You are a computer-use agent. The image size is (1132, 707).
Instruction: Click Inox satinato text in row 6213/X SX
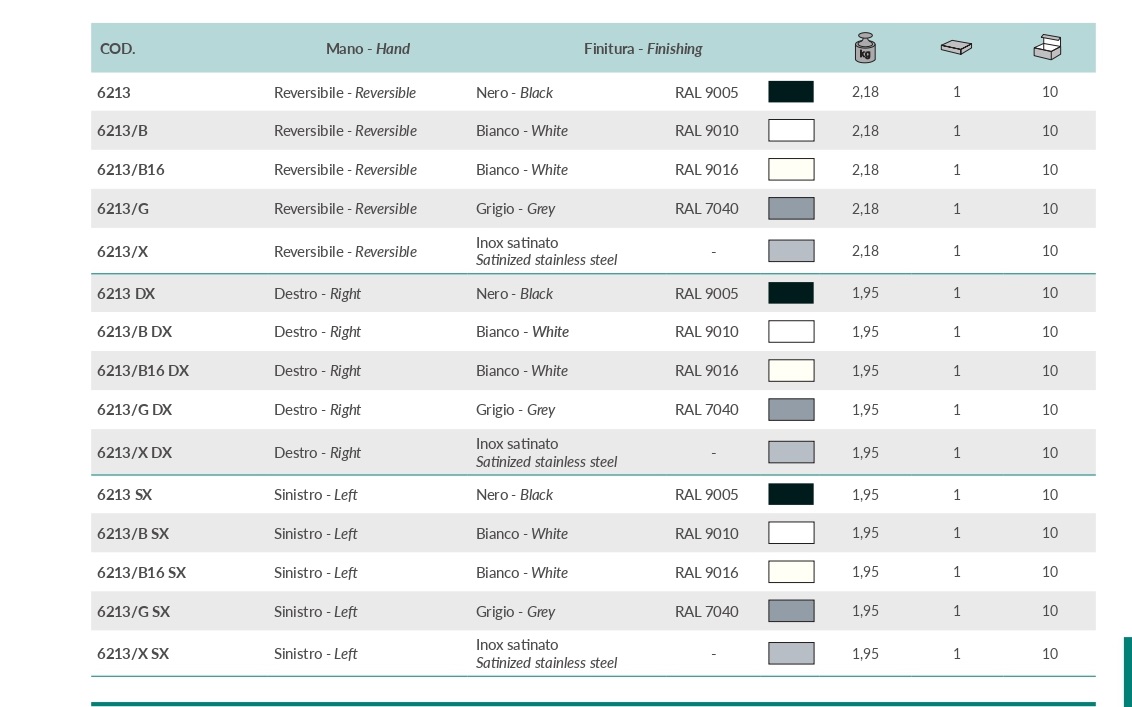517,645
